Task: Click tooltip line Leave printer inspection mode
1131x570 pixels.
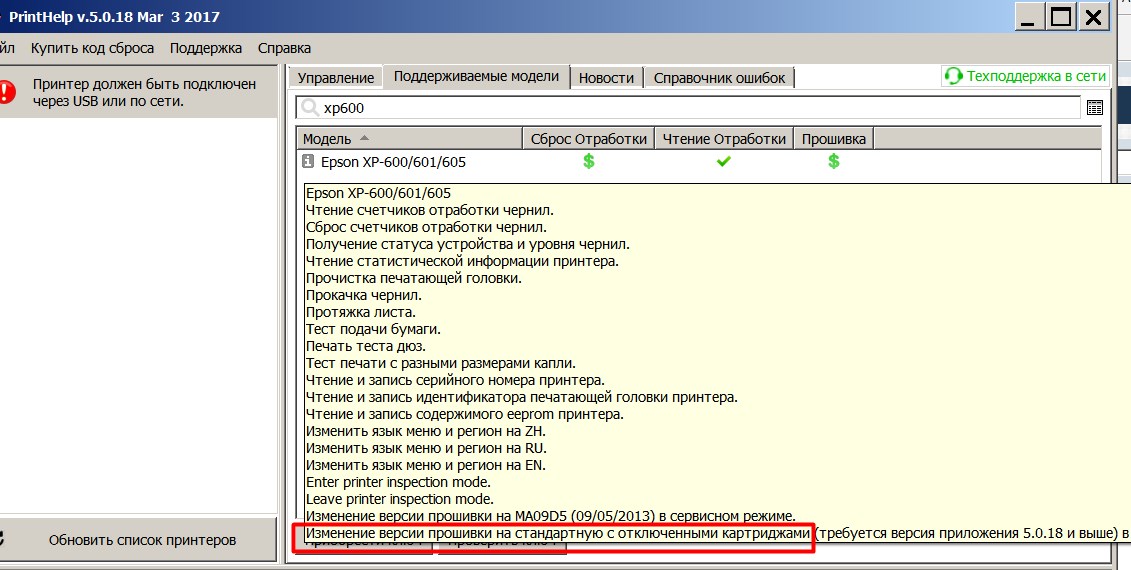Action: coord(400,499)
